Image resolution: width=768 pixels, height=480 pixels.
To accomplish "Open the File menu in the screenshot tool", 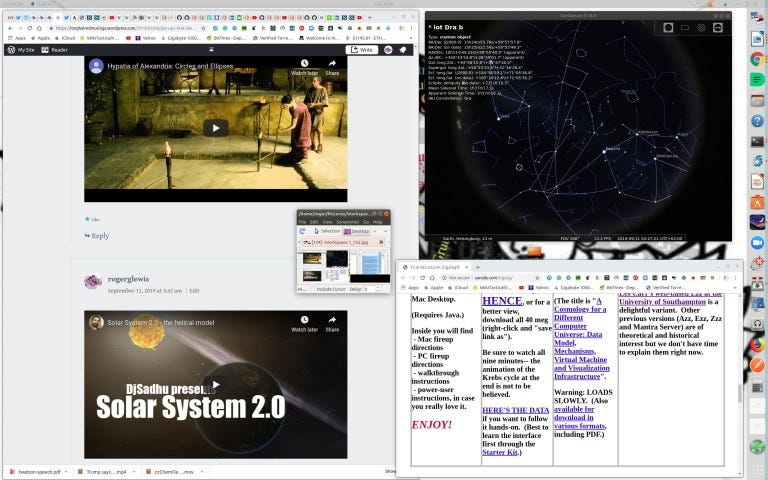I will pyautogui.click(x=302, y=222).
